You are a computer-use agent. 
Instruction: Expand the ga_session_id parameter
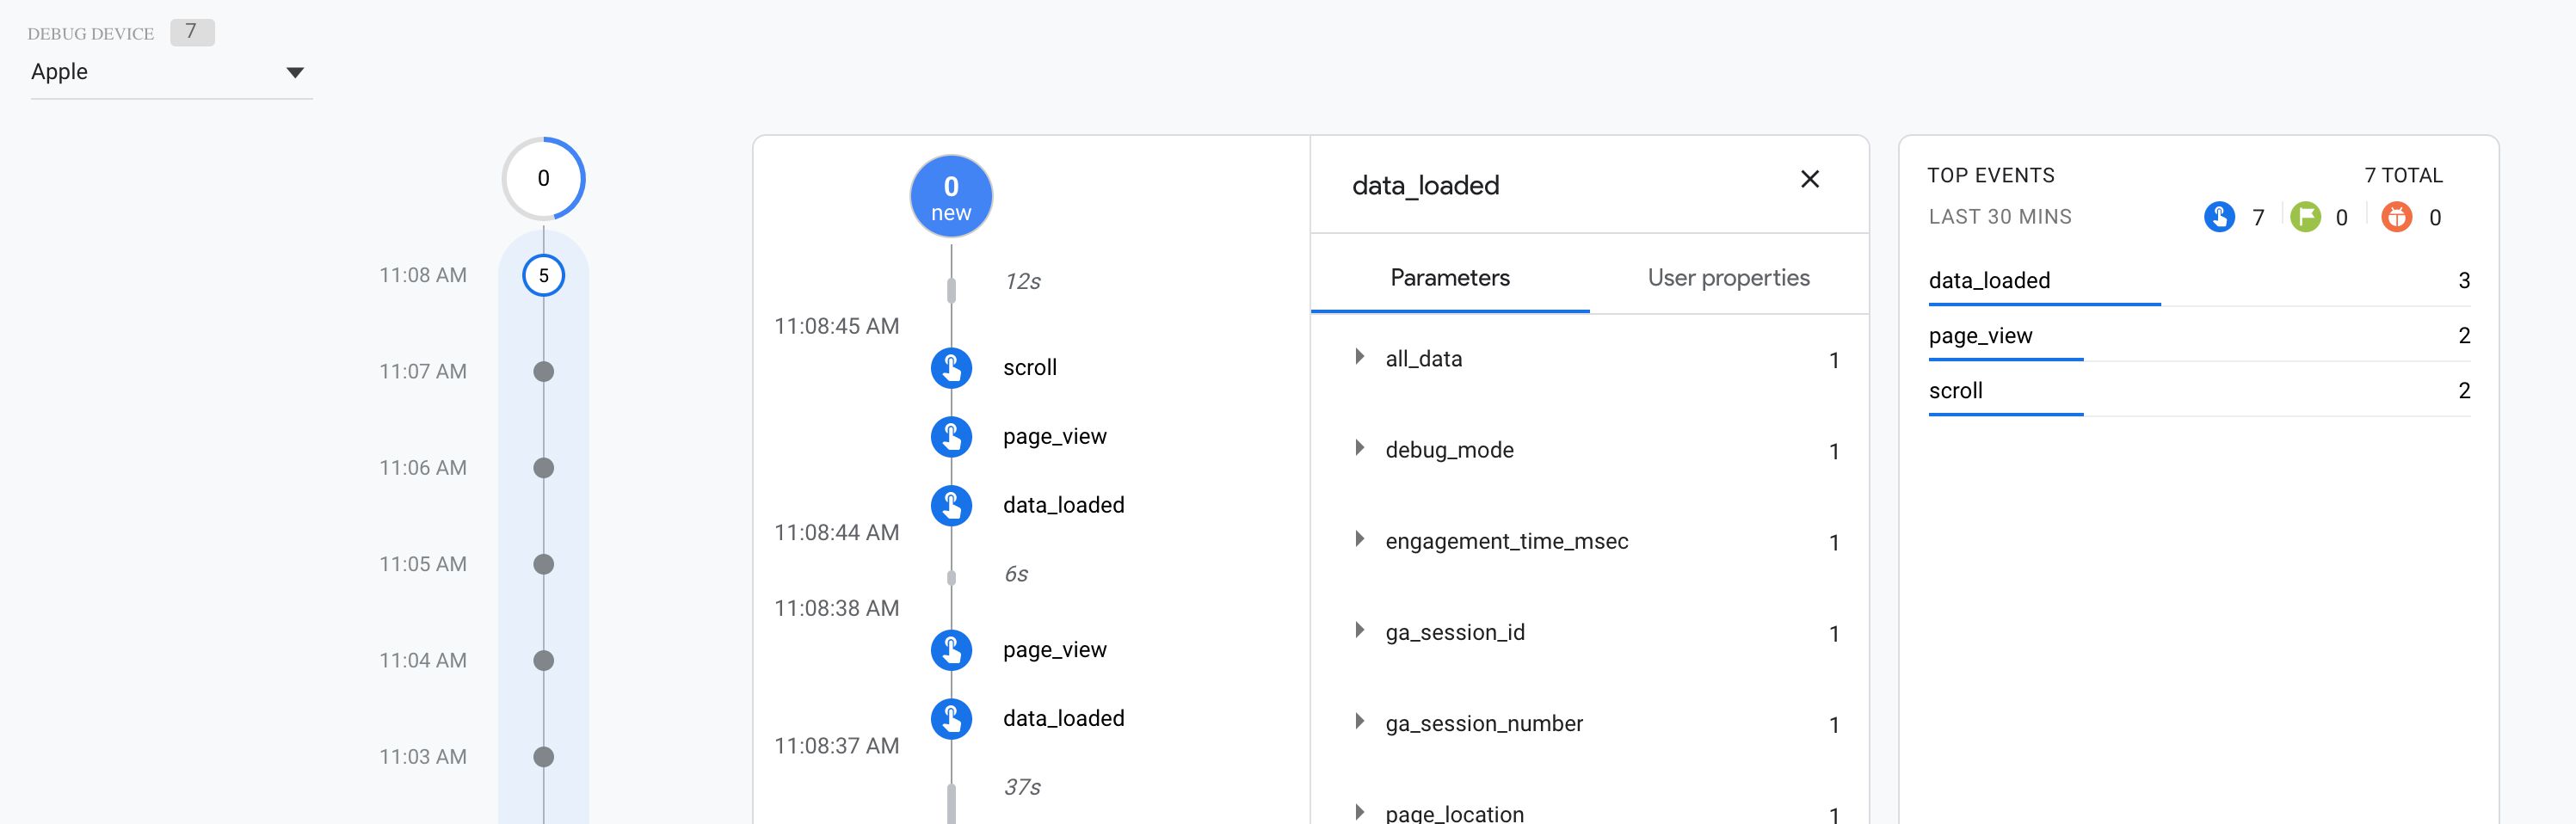tap(1359, 630)
